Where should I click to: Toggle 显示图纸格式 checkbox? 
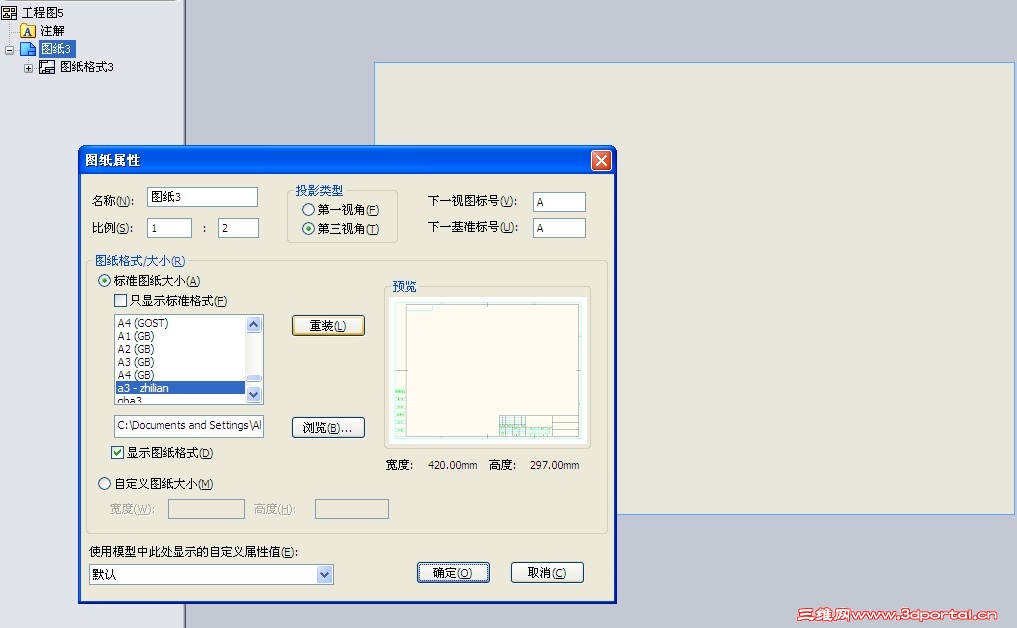tap(117, 453)
